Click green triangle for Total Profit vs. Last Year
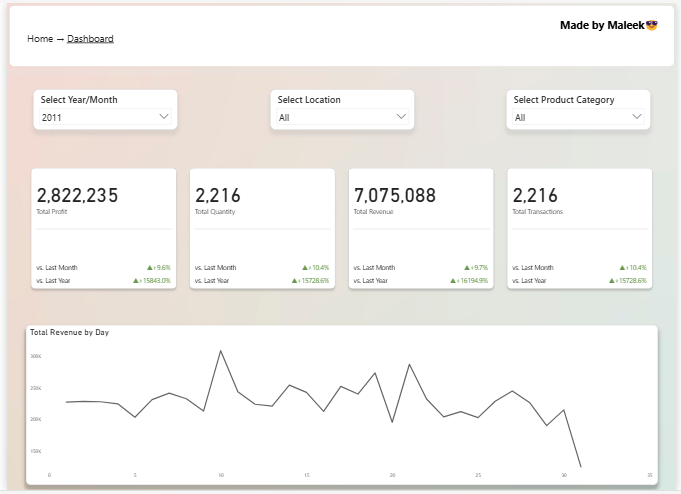 pos(137,281)
